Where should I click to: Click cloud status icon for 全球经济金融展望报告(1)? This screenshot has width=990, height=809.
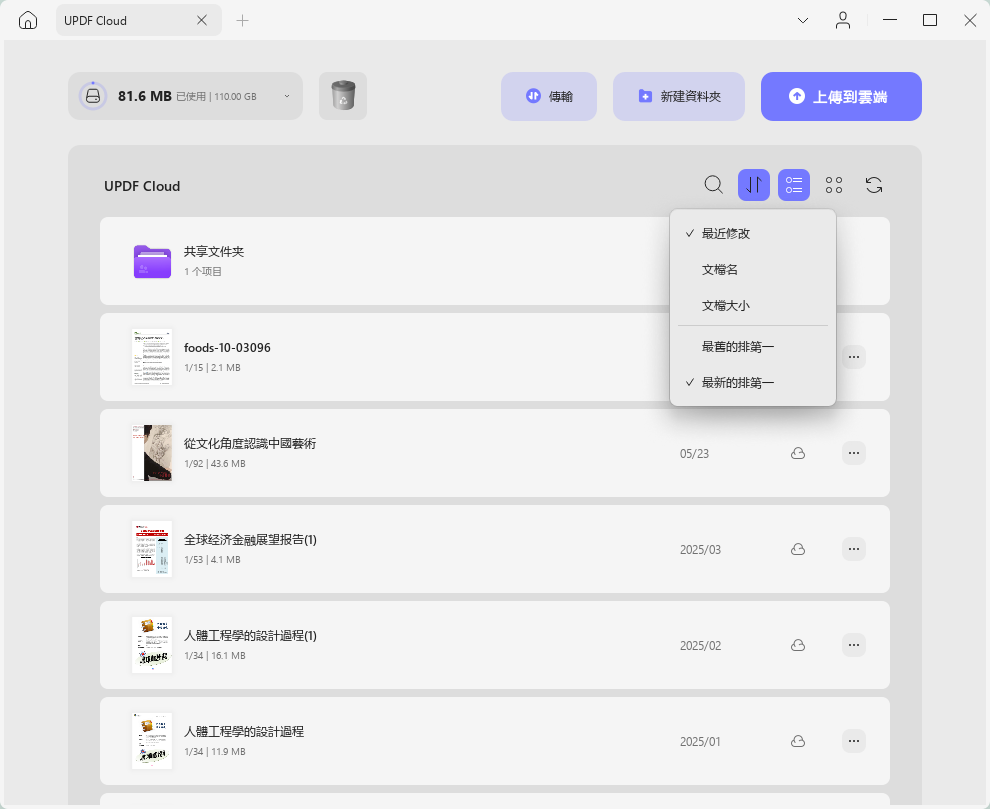pos(798,549)
